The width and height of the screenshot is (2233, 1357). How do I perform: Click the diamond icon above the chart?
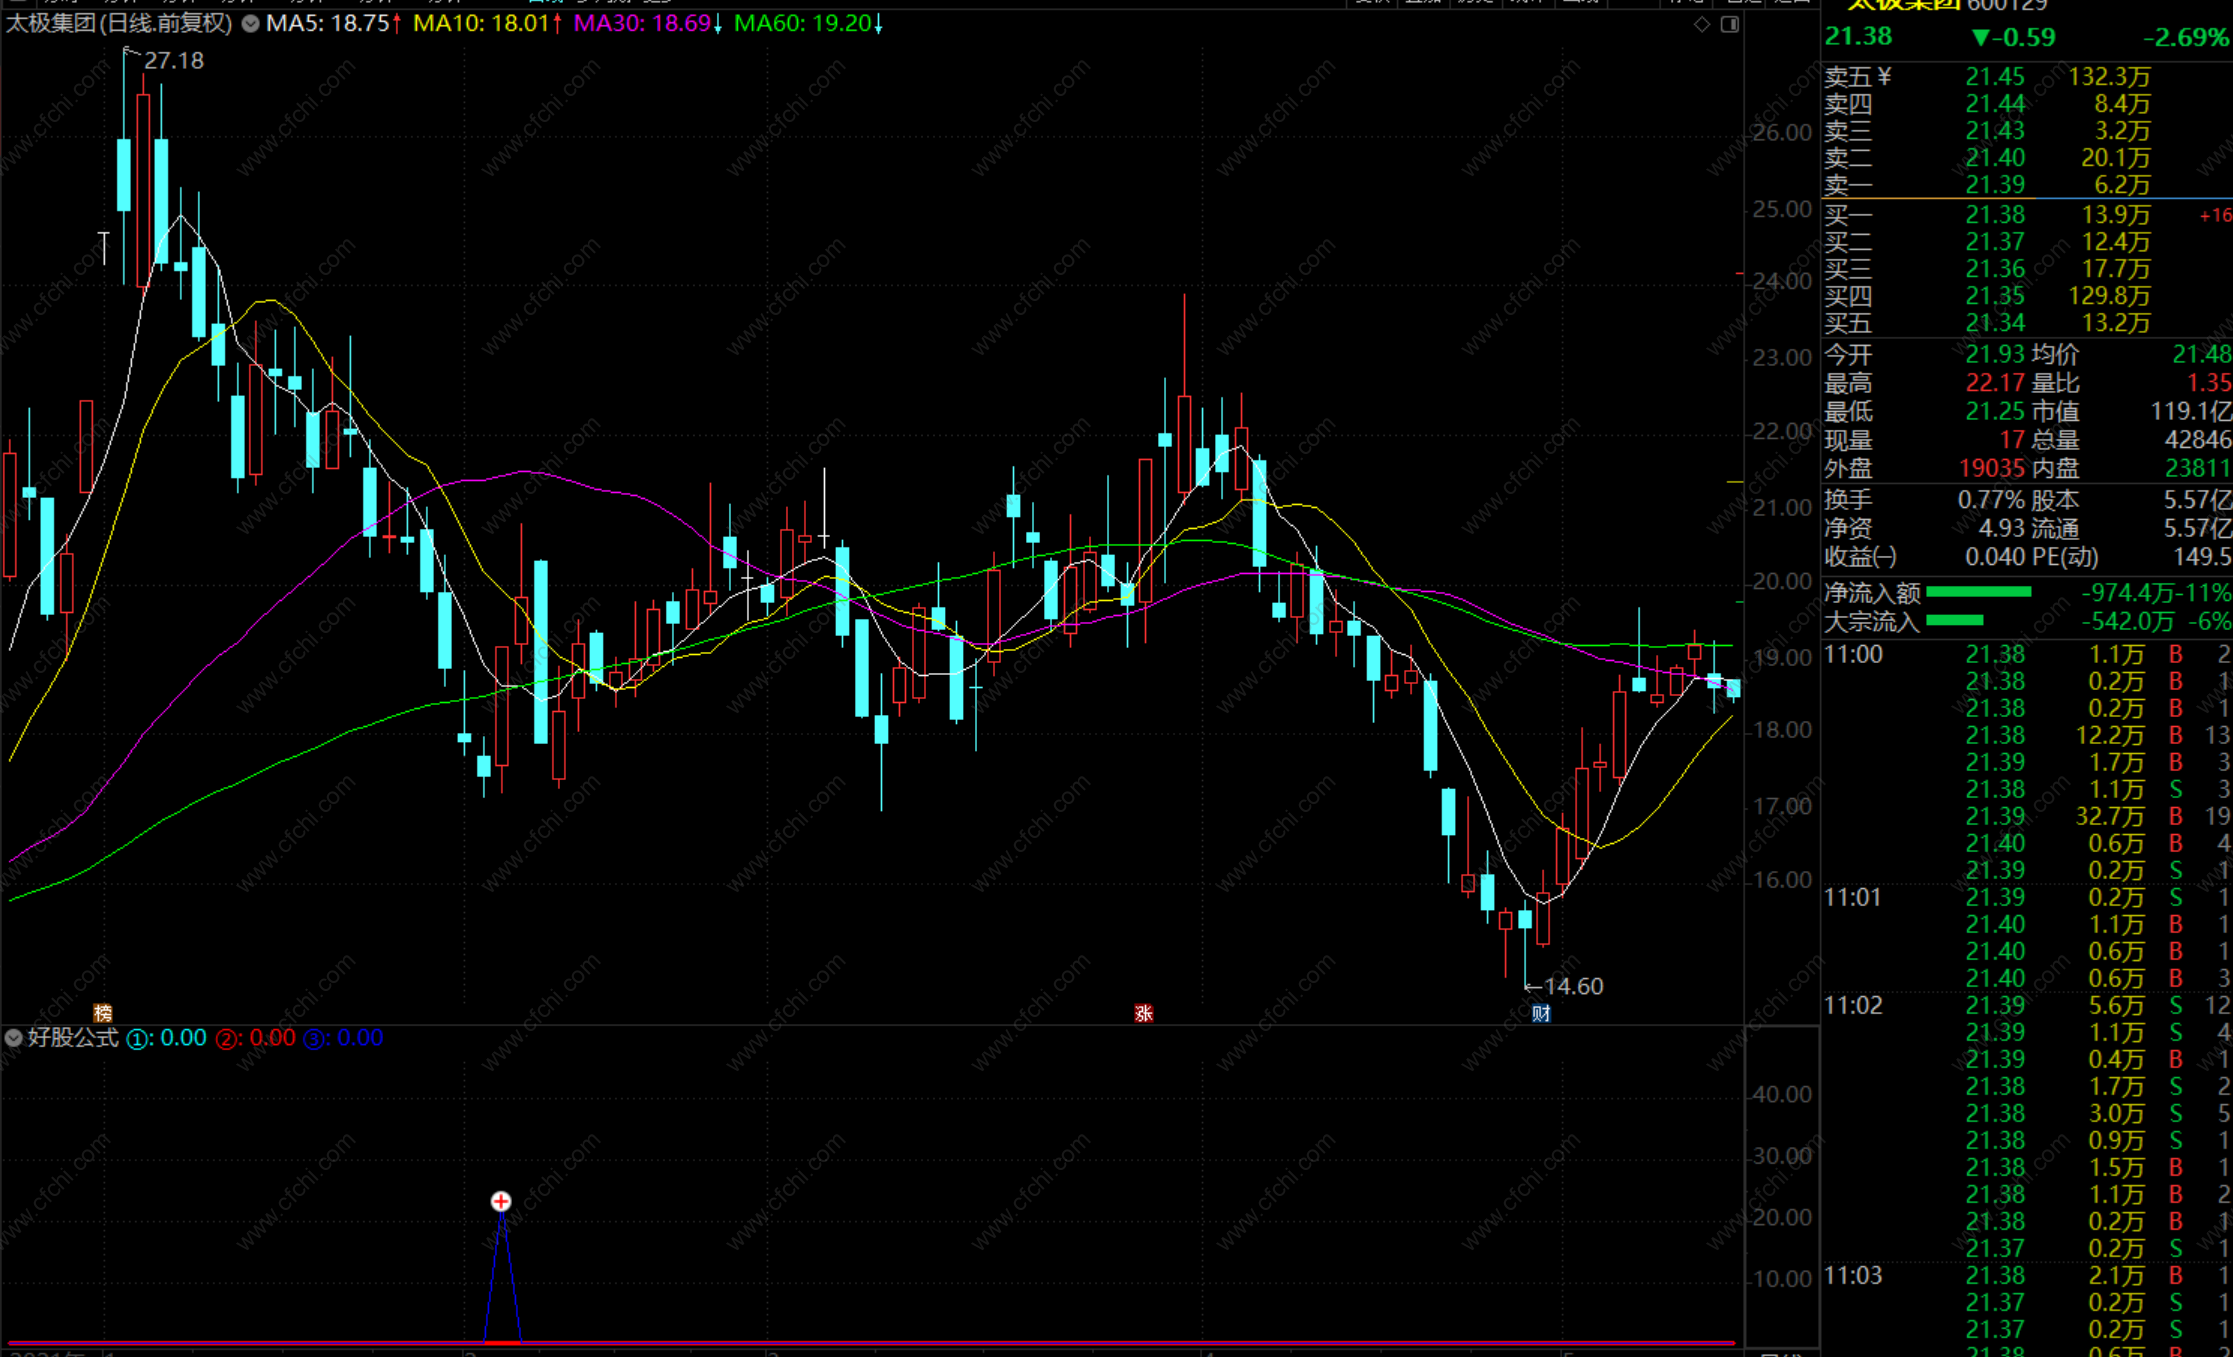click(x=1702, y=24)
